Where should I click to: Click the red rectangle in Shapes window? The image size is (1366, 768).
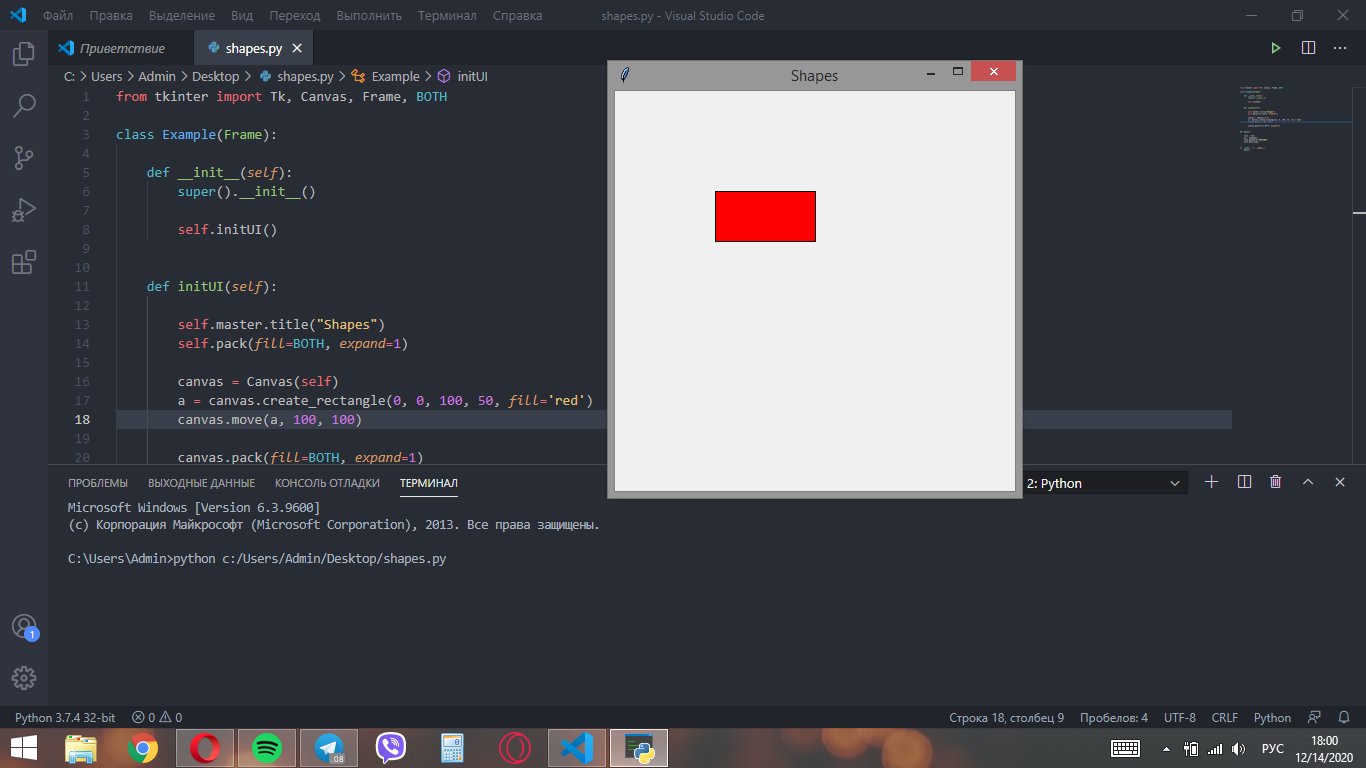coord(765,216)
